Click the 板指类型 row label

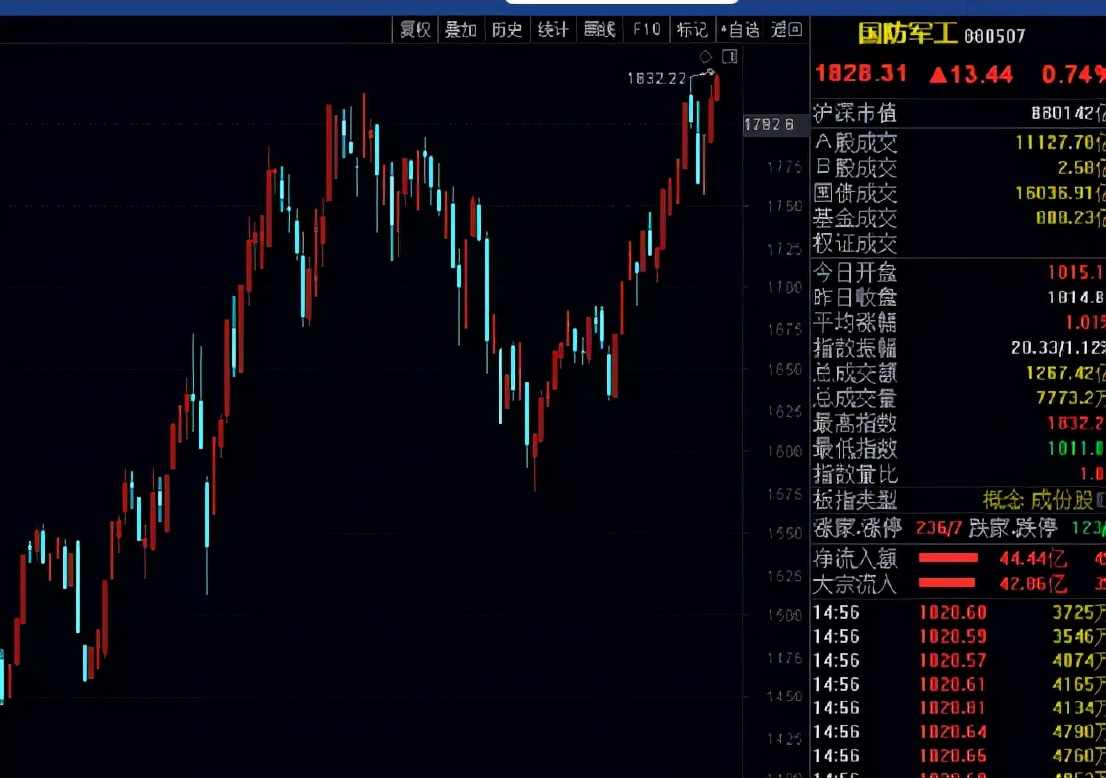[x=855, y=501]
